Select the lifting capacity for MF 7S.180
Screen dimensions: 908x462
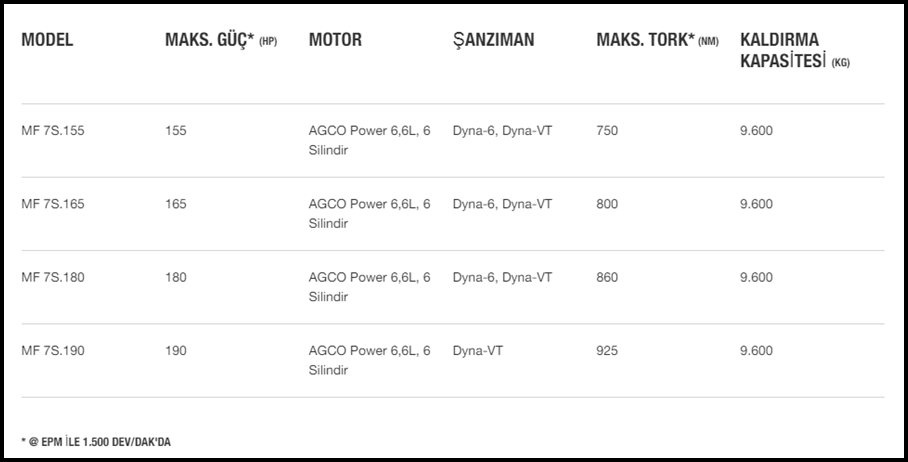756,277
